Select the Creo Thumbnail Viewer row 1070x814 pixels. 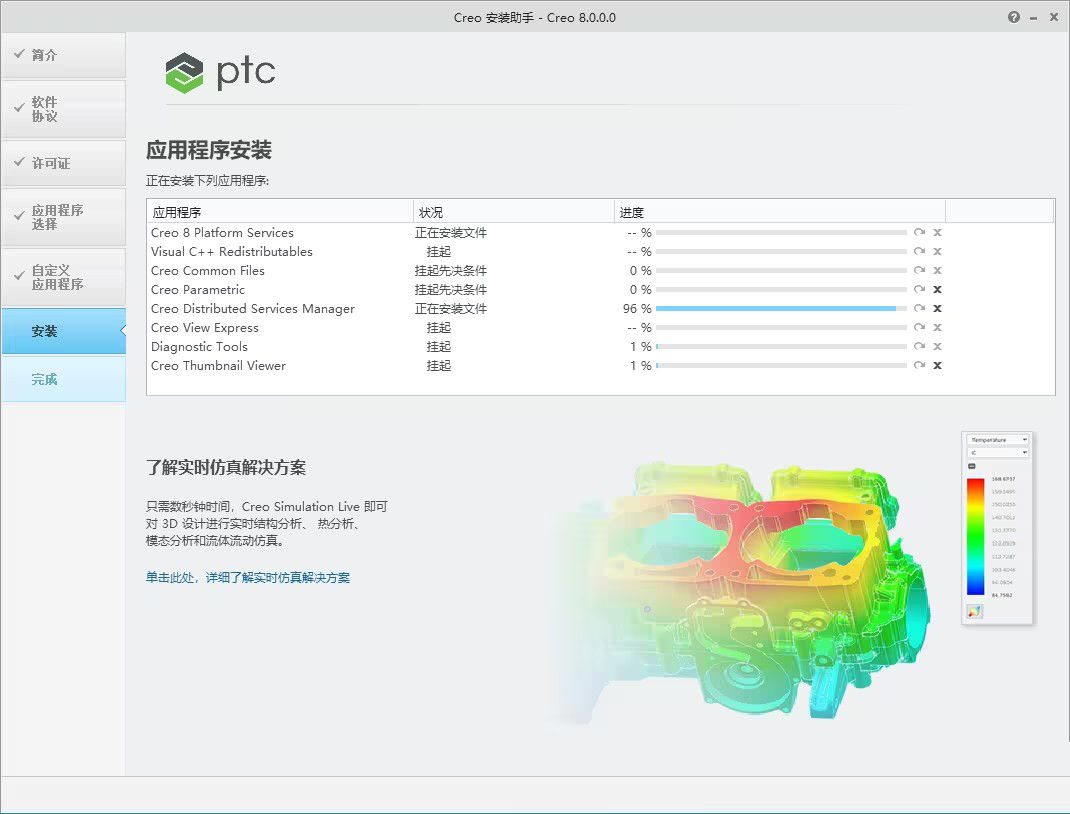[601, 366]
